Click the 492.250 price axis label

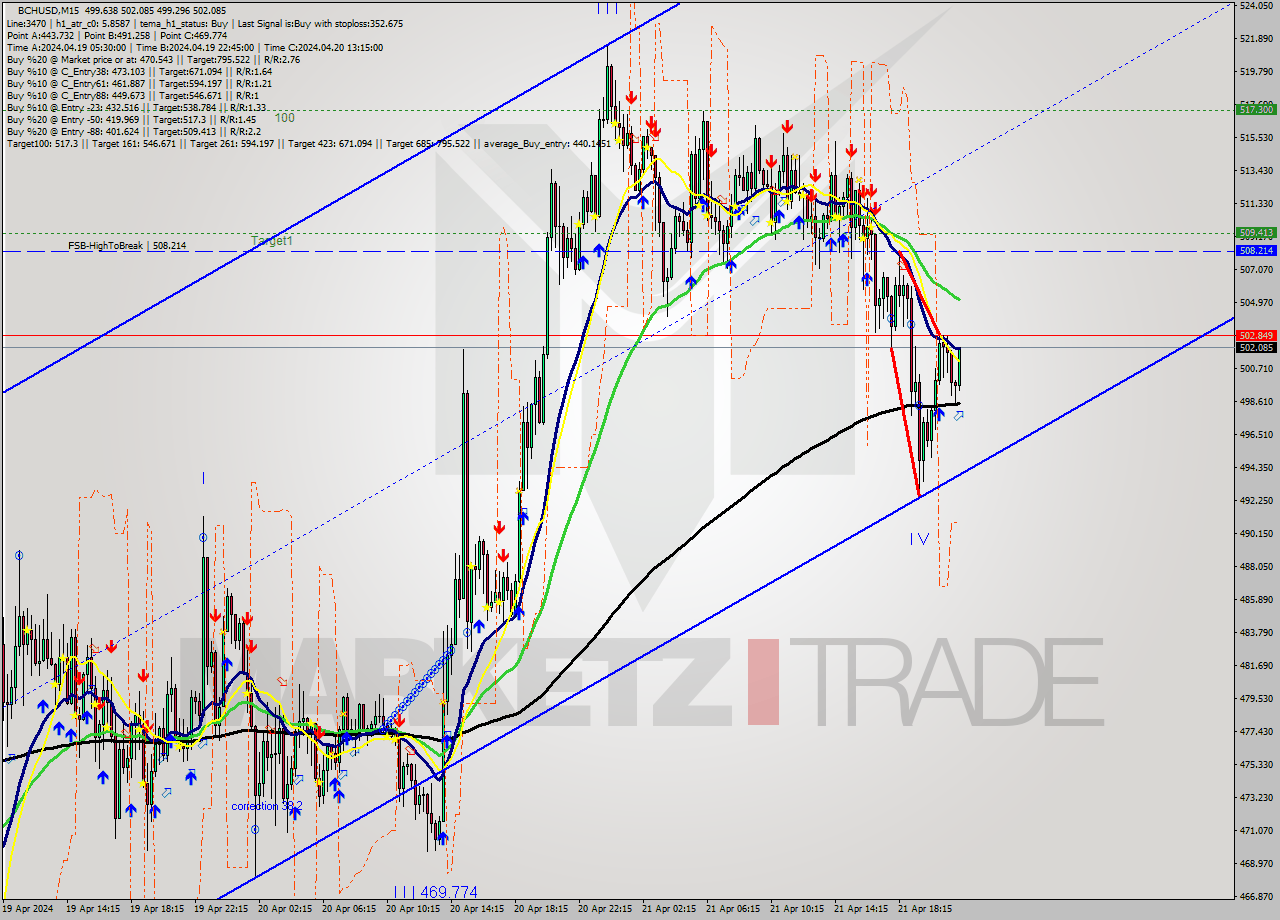(x=1256, y=501)
